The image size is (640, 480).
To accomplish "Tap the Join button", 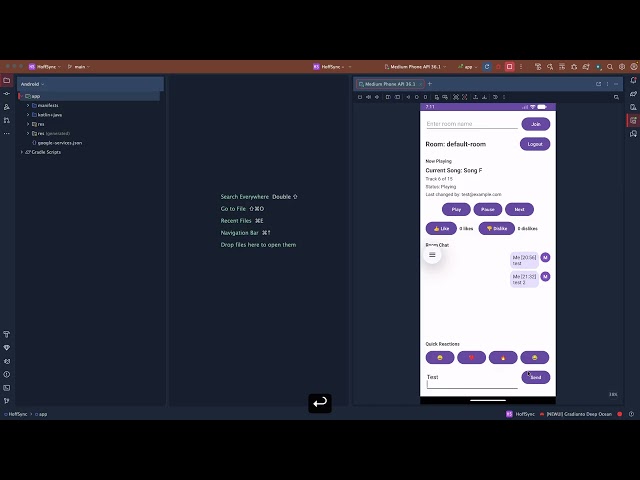I will pos(536,124).
